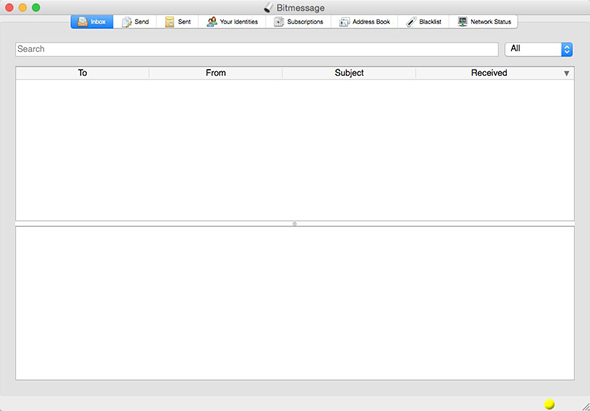Sort messages by the To column

coord(82,73)
